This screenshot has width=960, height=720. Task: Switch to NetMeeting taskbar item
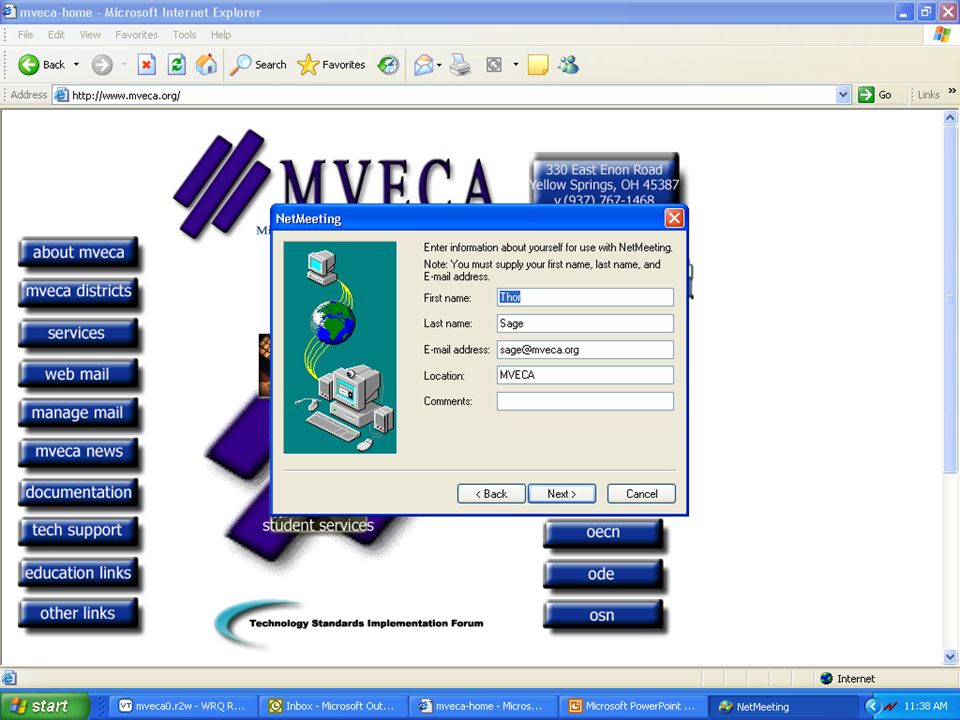(782, 706)
